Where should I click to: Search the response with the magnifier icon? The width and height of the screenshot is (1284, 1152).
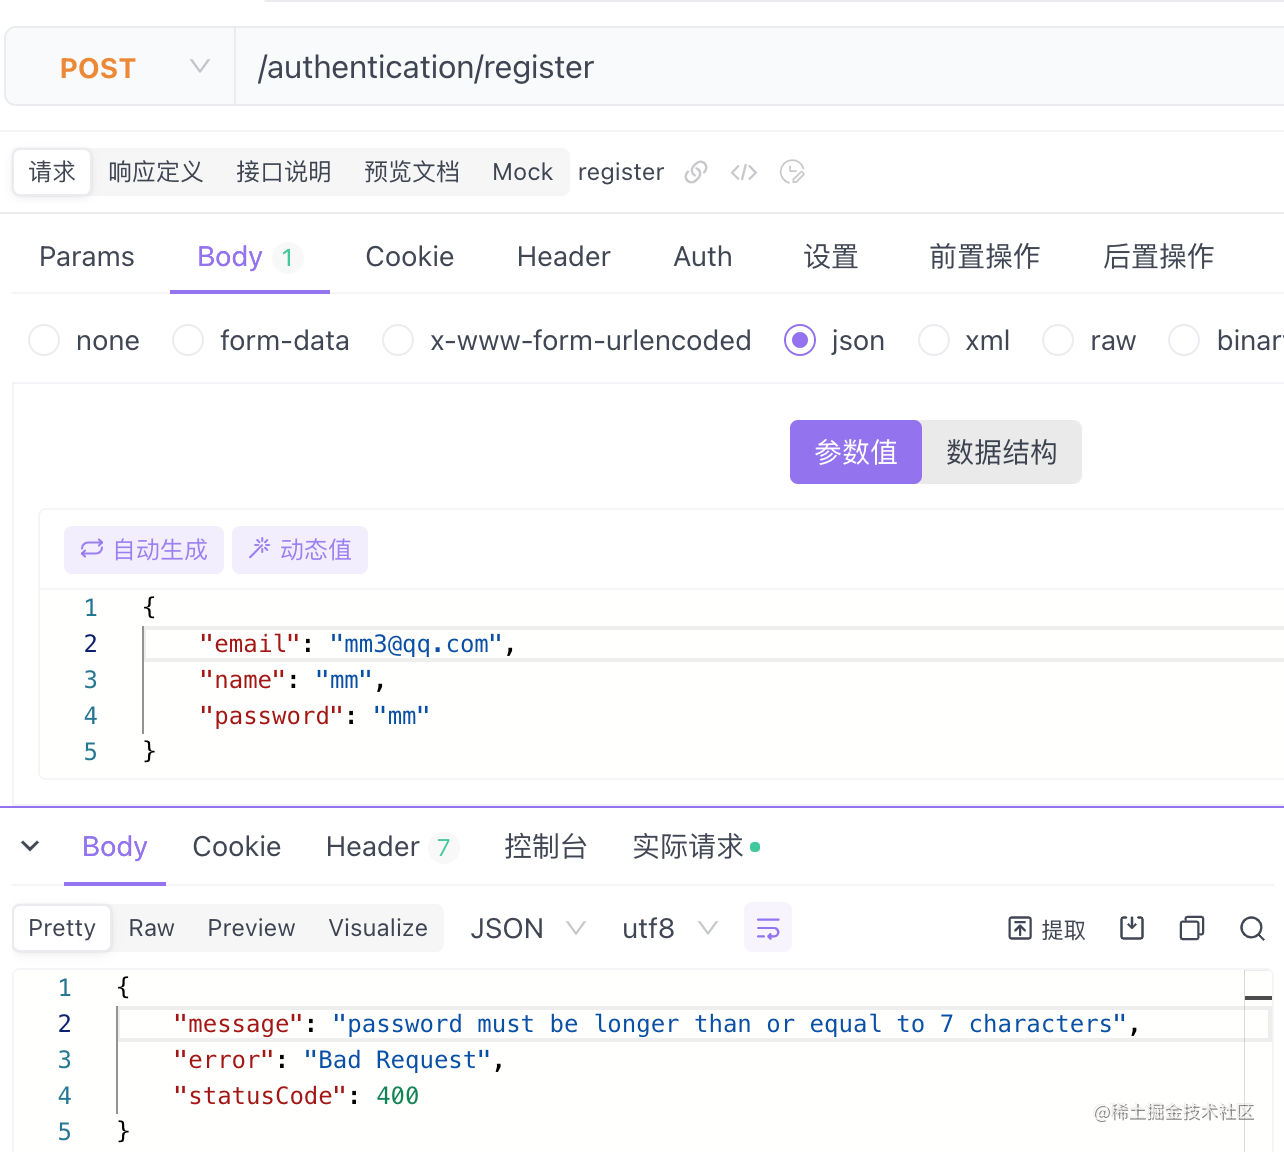1252,929
